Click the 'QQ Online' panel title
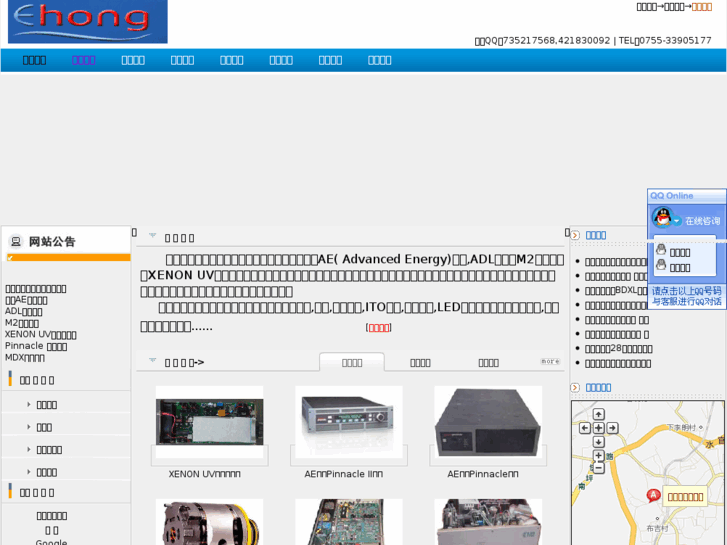 pos(671,196)
